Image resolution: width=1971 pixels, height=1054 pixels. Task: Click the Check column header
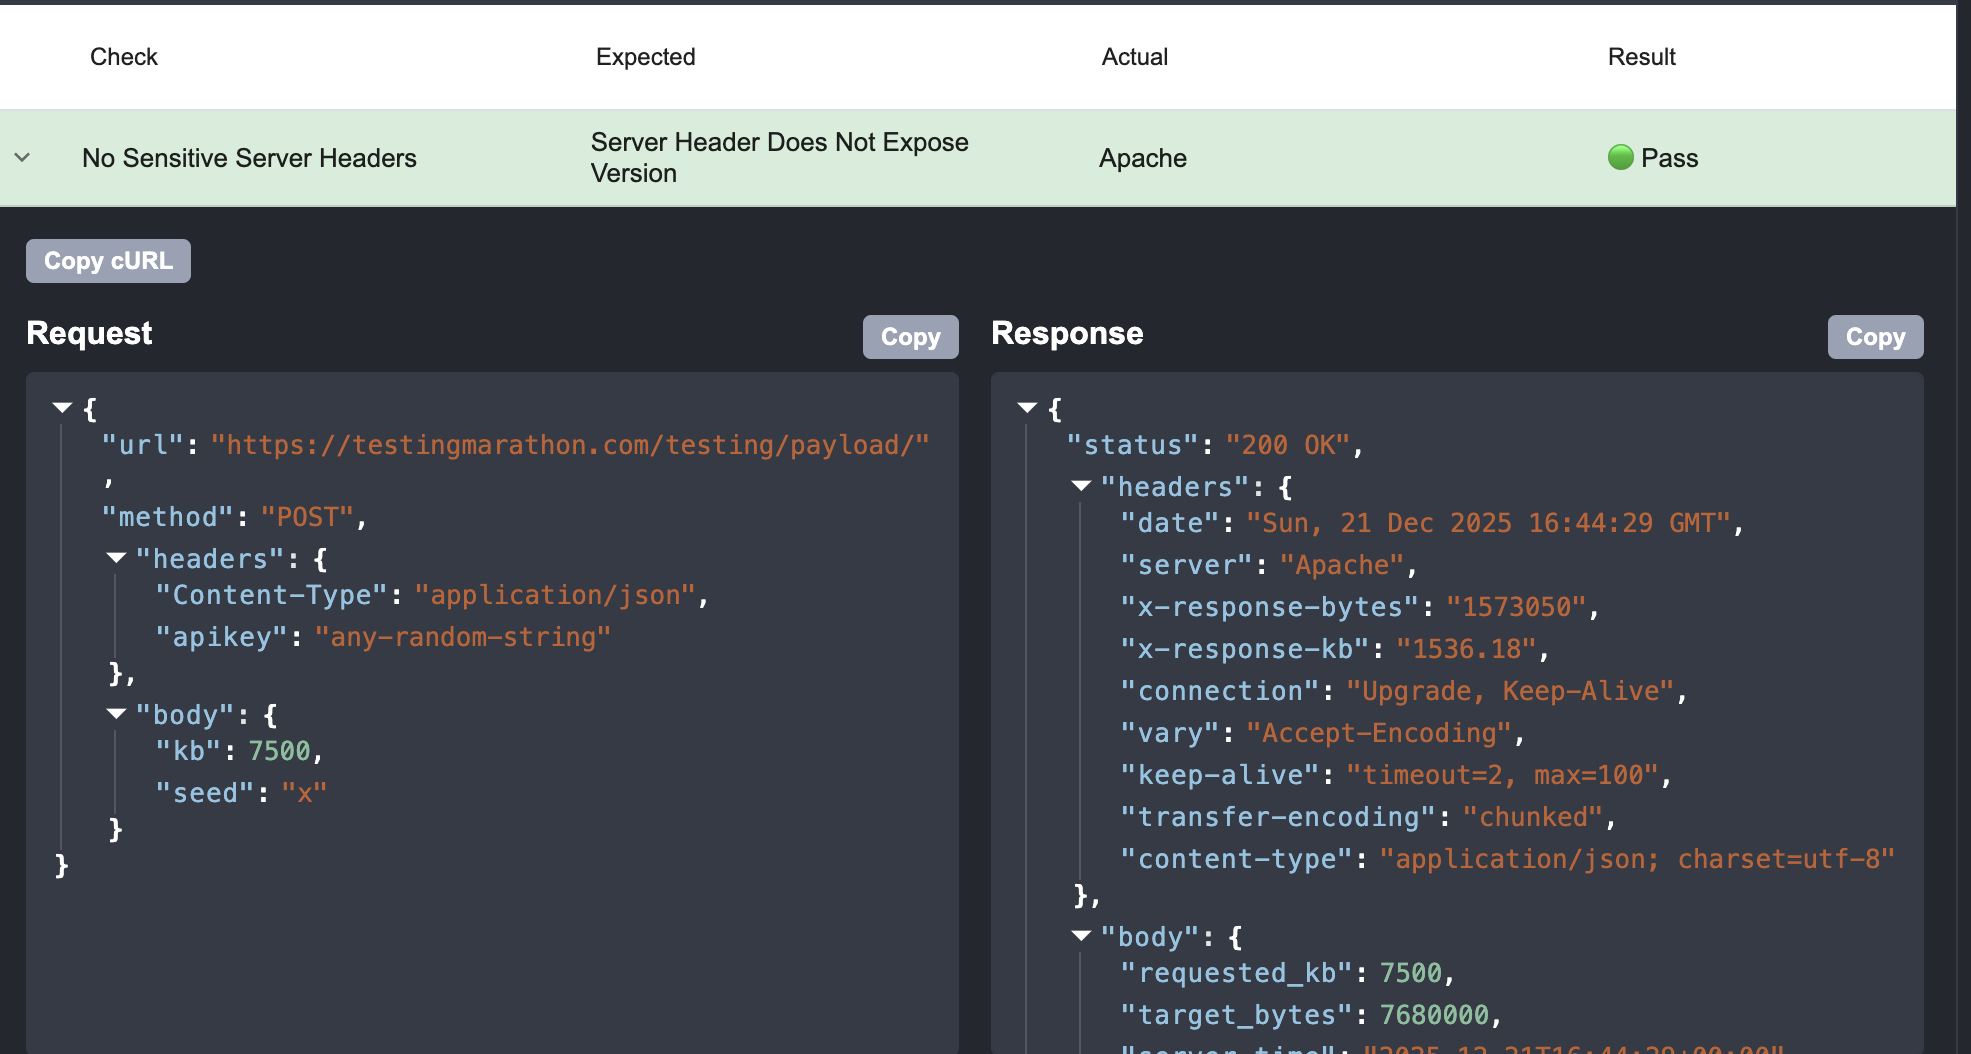coord(123,57)
